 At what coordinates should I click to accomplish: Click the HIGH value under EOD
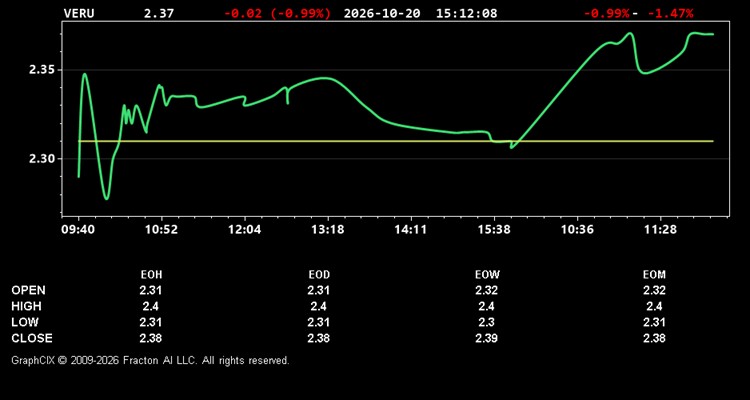point(319,306)
